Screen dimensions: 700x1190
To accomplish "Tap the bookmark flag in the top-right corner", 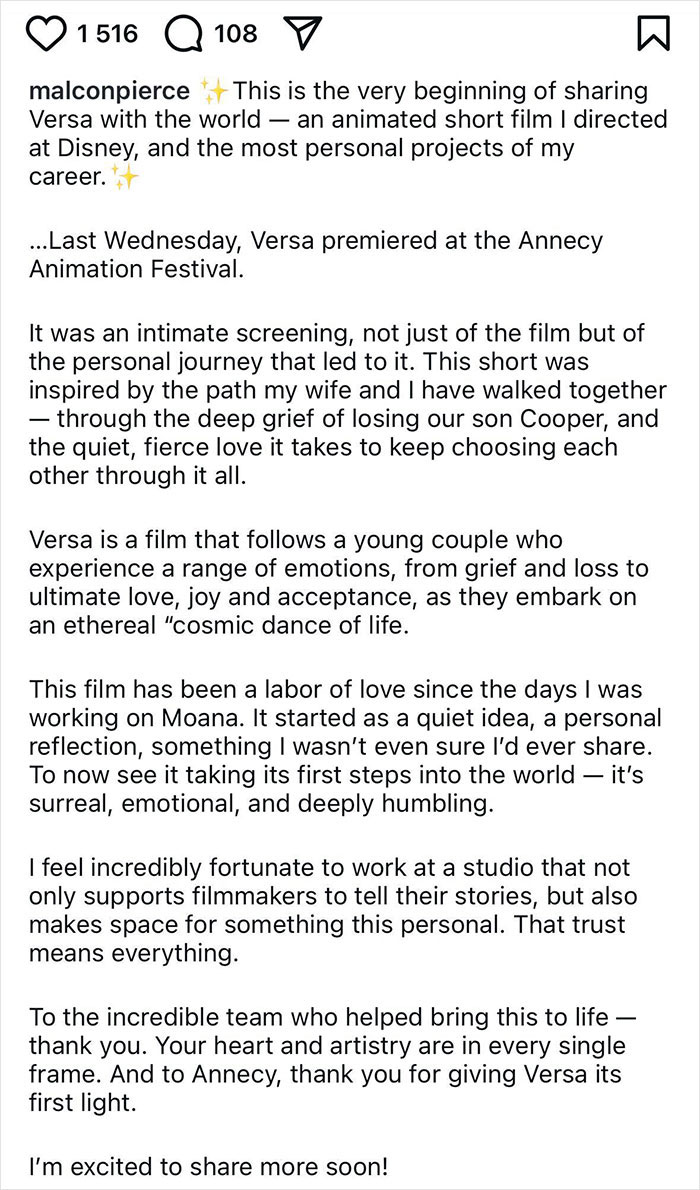I will [x=654, y=32].
